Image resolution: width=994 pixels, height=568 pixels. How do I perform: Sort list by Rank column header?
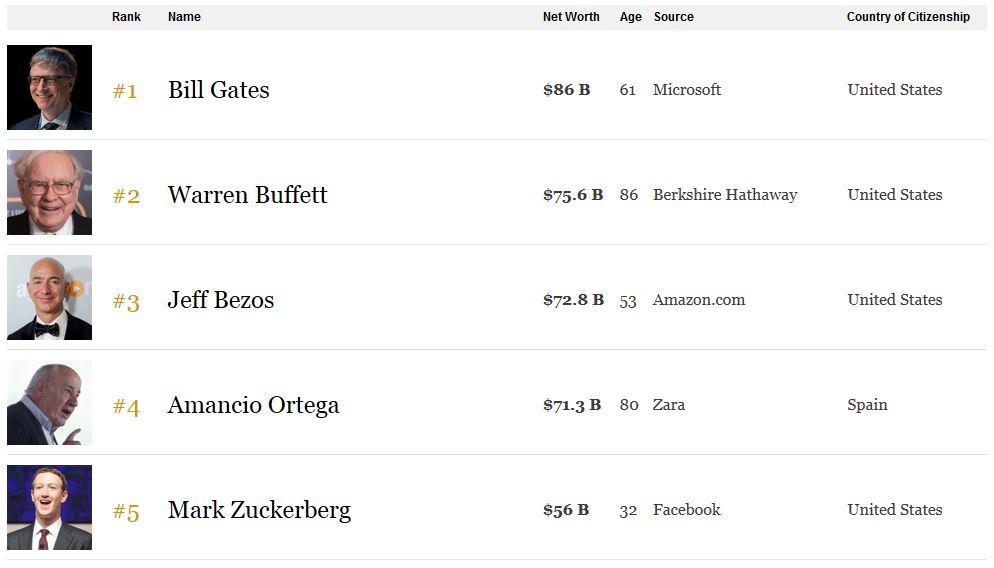coord(126,17)
